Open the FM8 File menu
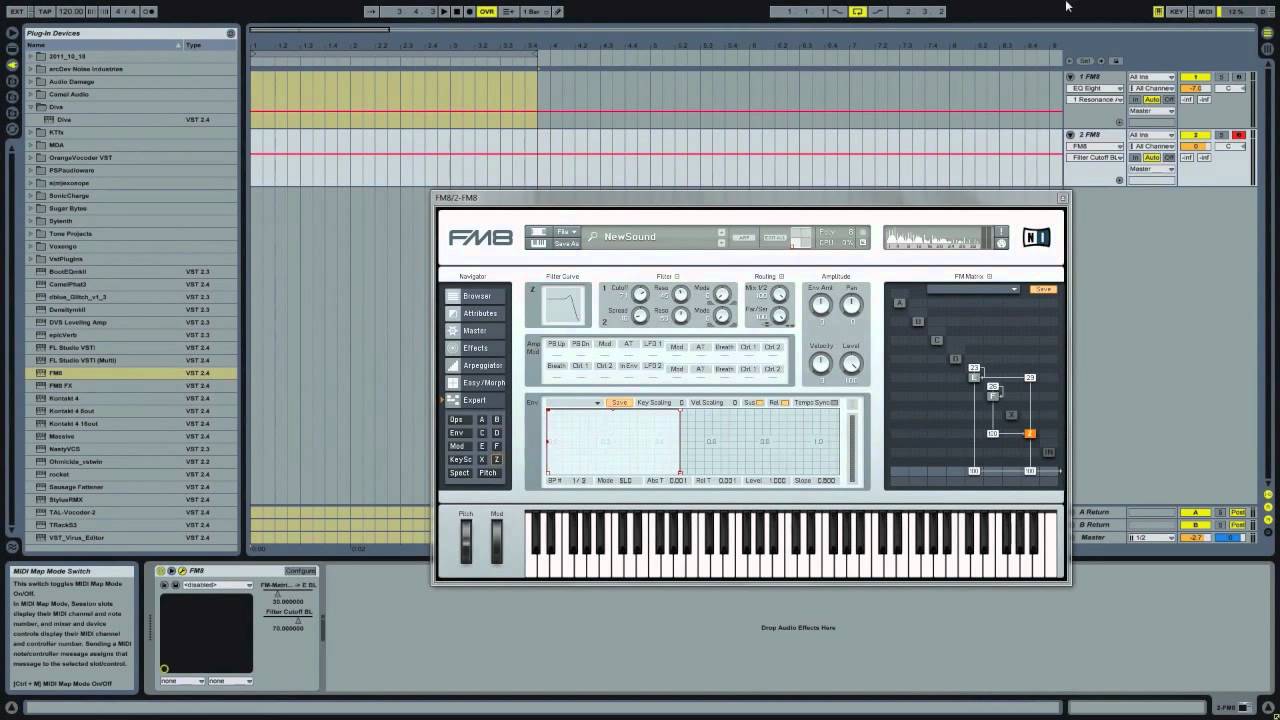This screenshot has height=720, width=1280. [x=566, y=232]
